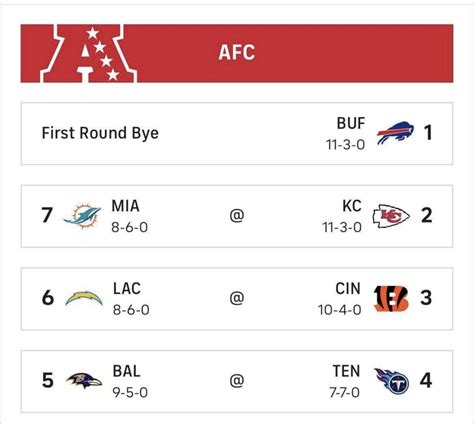474x424 pixels.
Task: Click the AFC header title text
Action: [x=237, y=53]
